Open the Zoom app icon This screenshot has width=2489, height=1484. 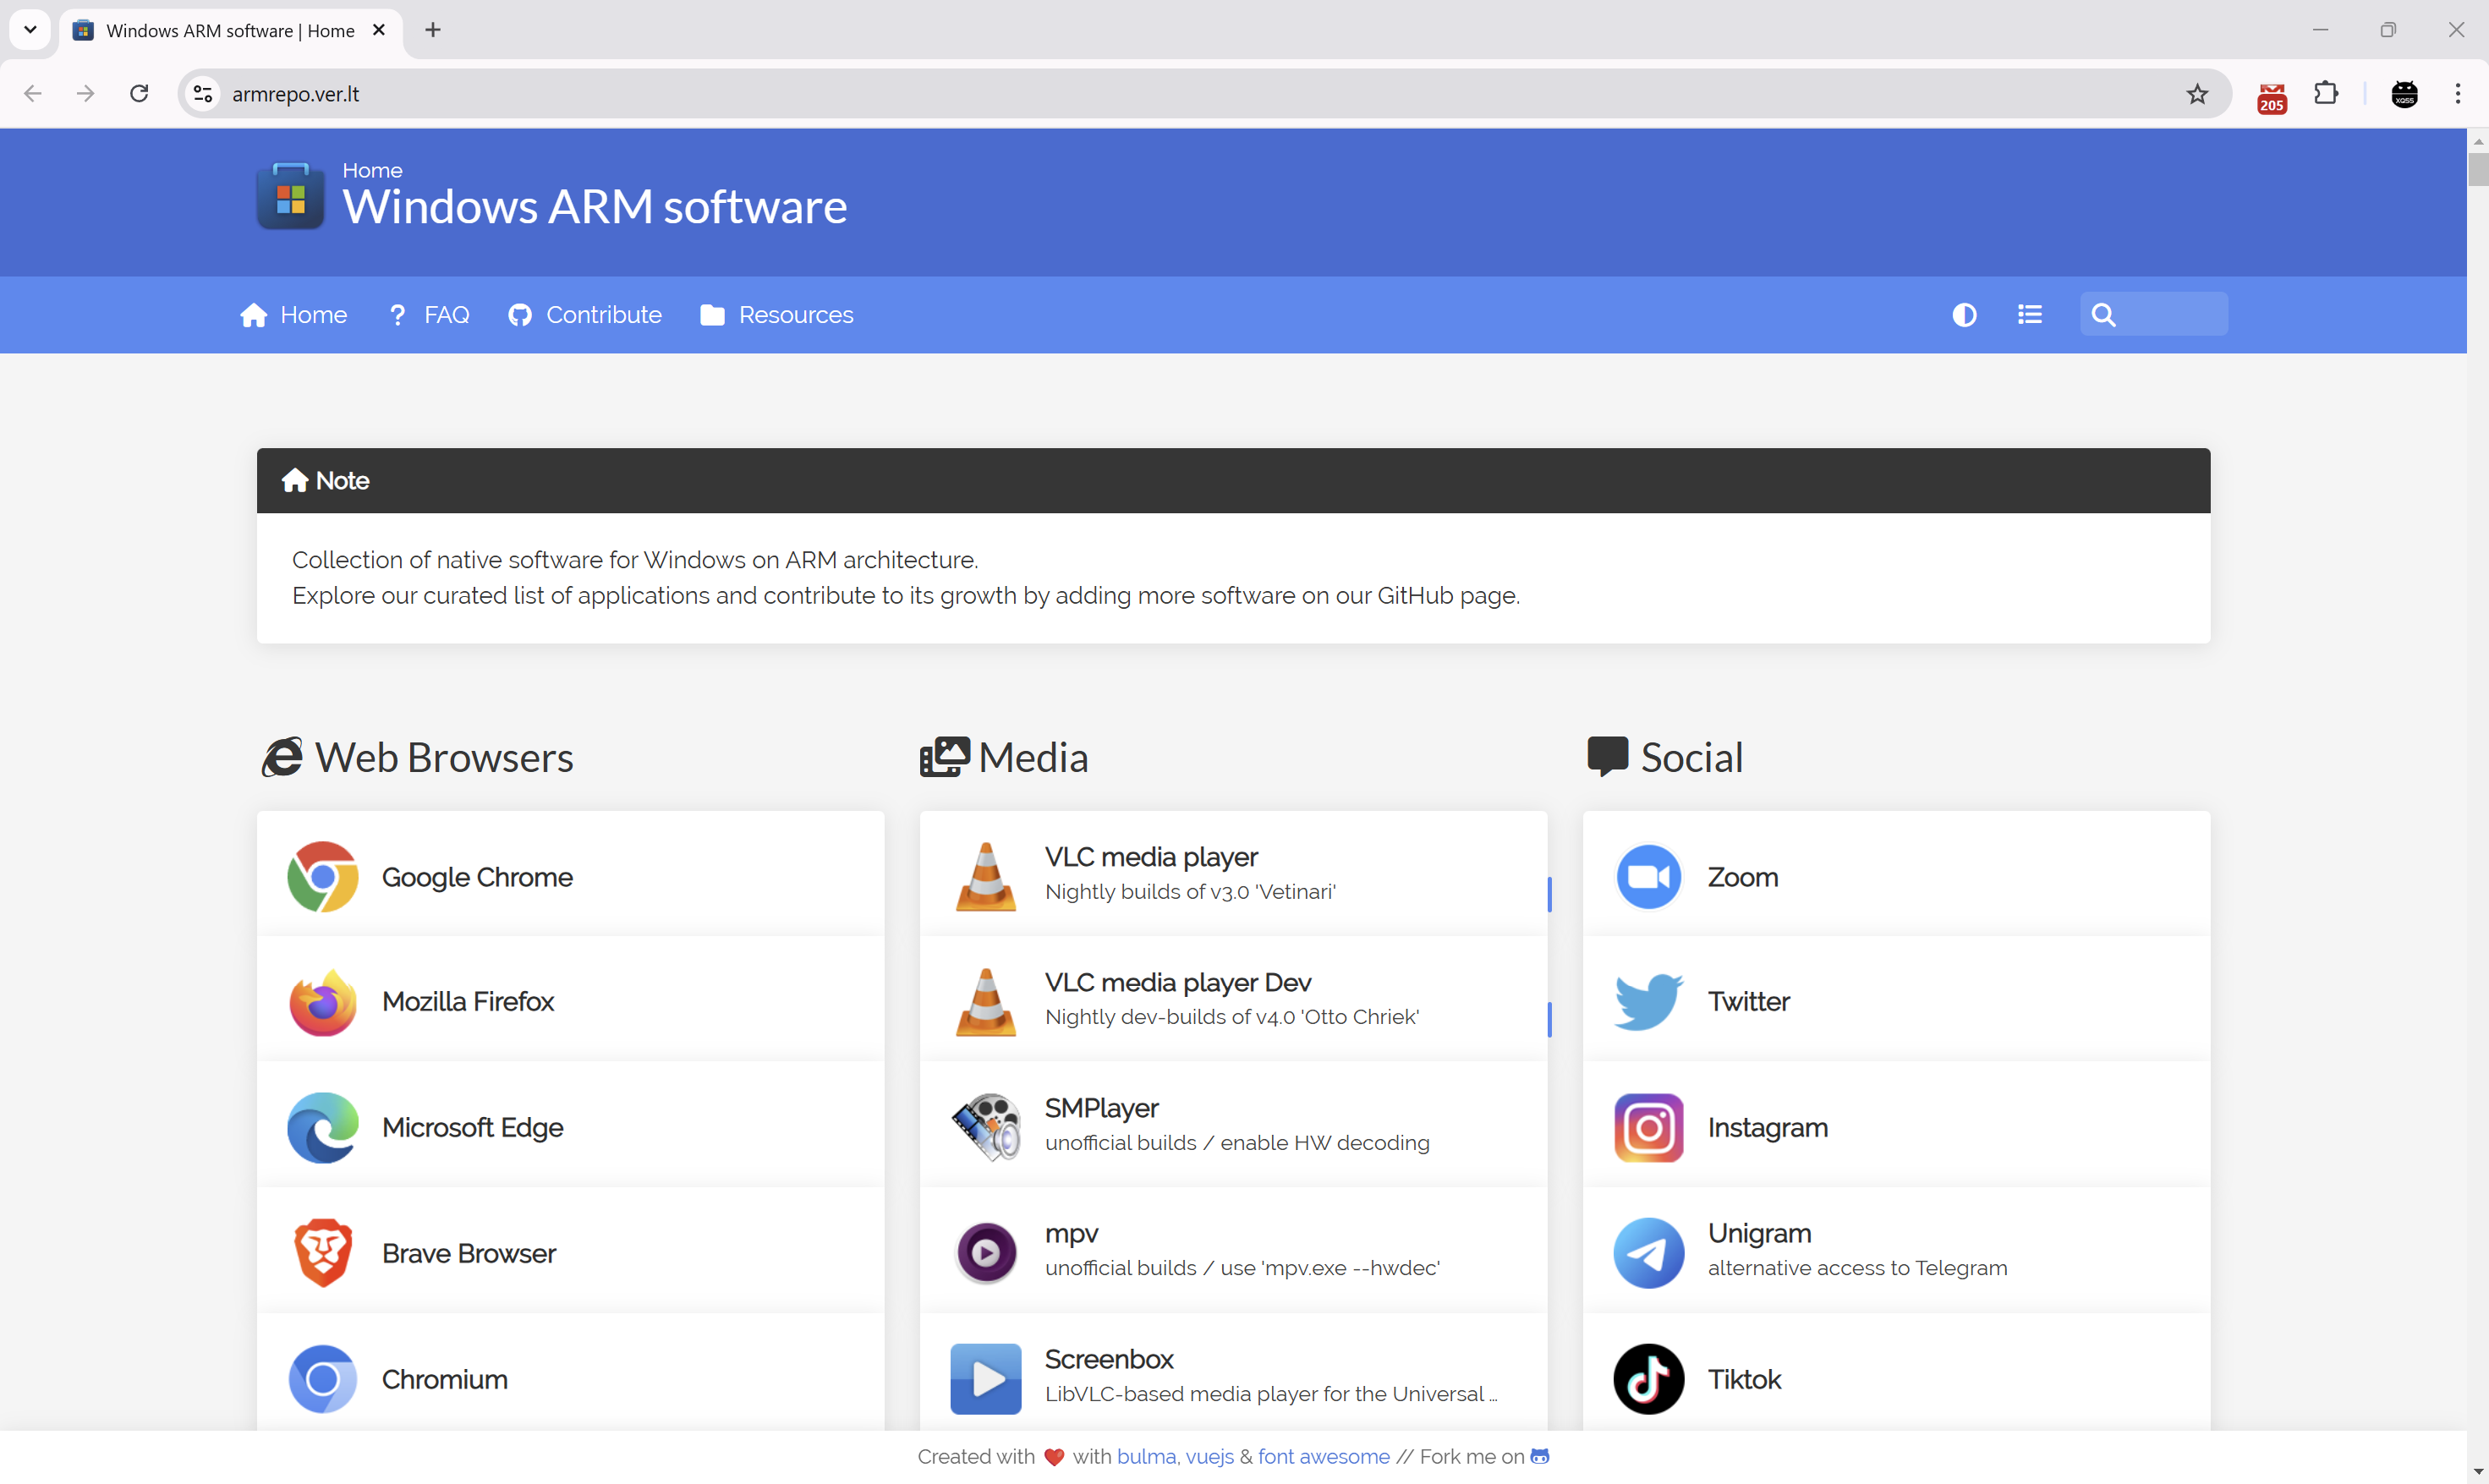pos(1648,877)
